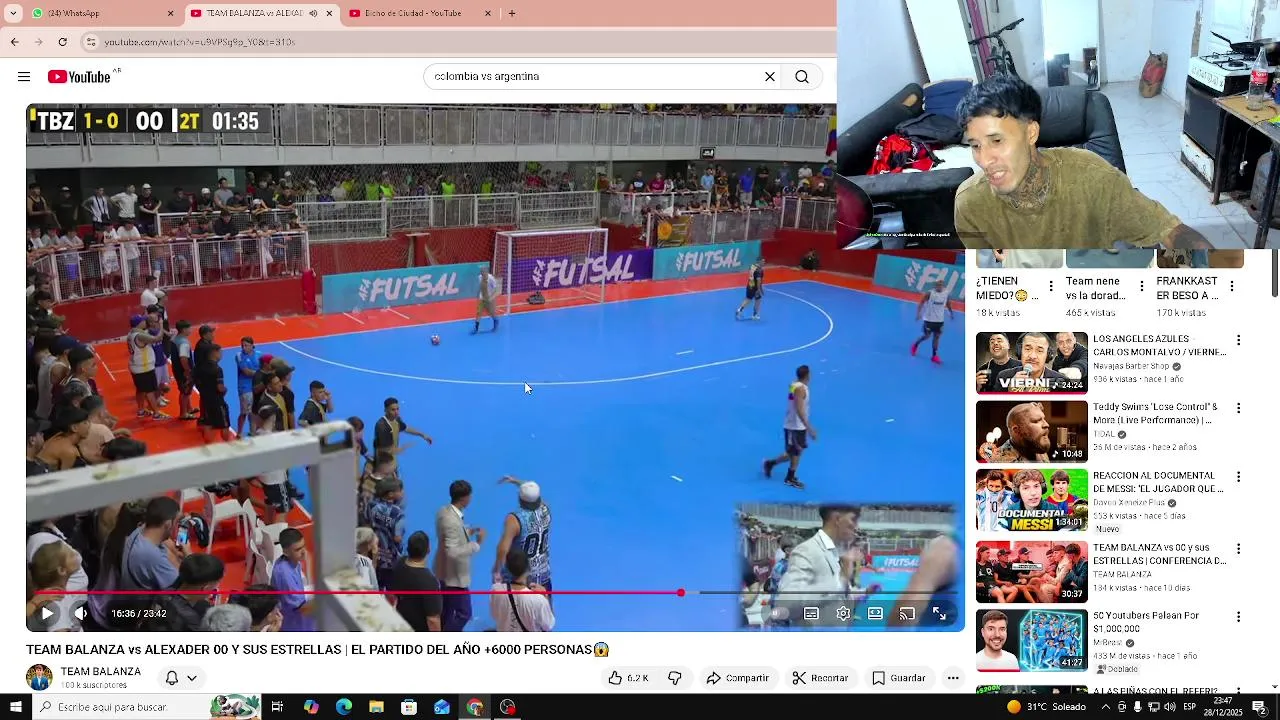Open the TEAM BALANZA channel avatar
Screen dimensions: 1280x720
[x=39, y=677]
